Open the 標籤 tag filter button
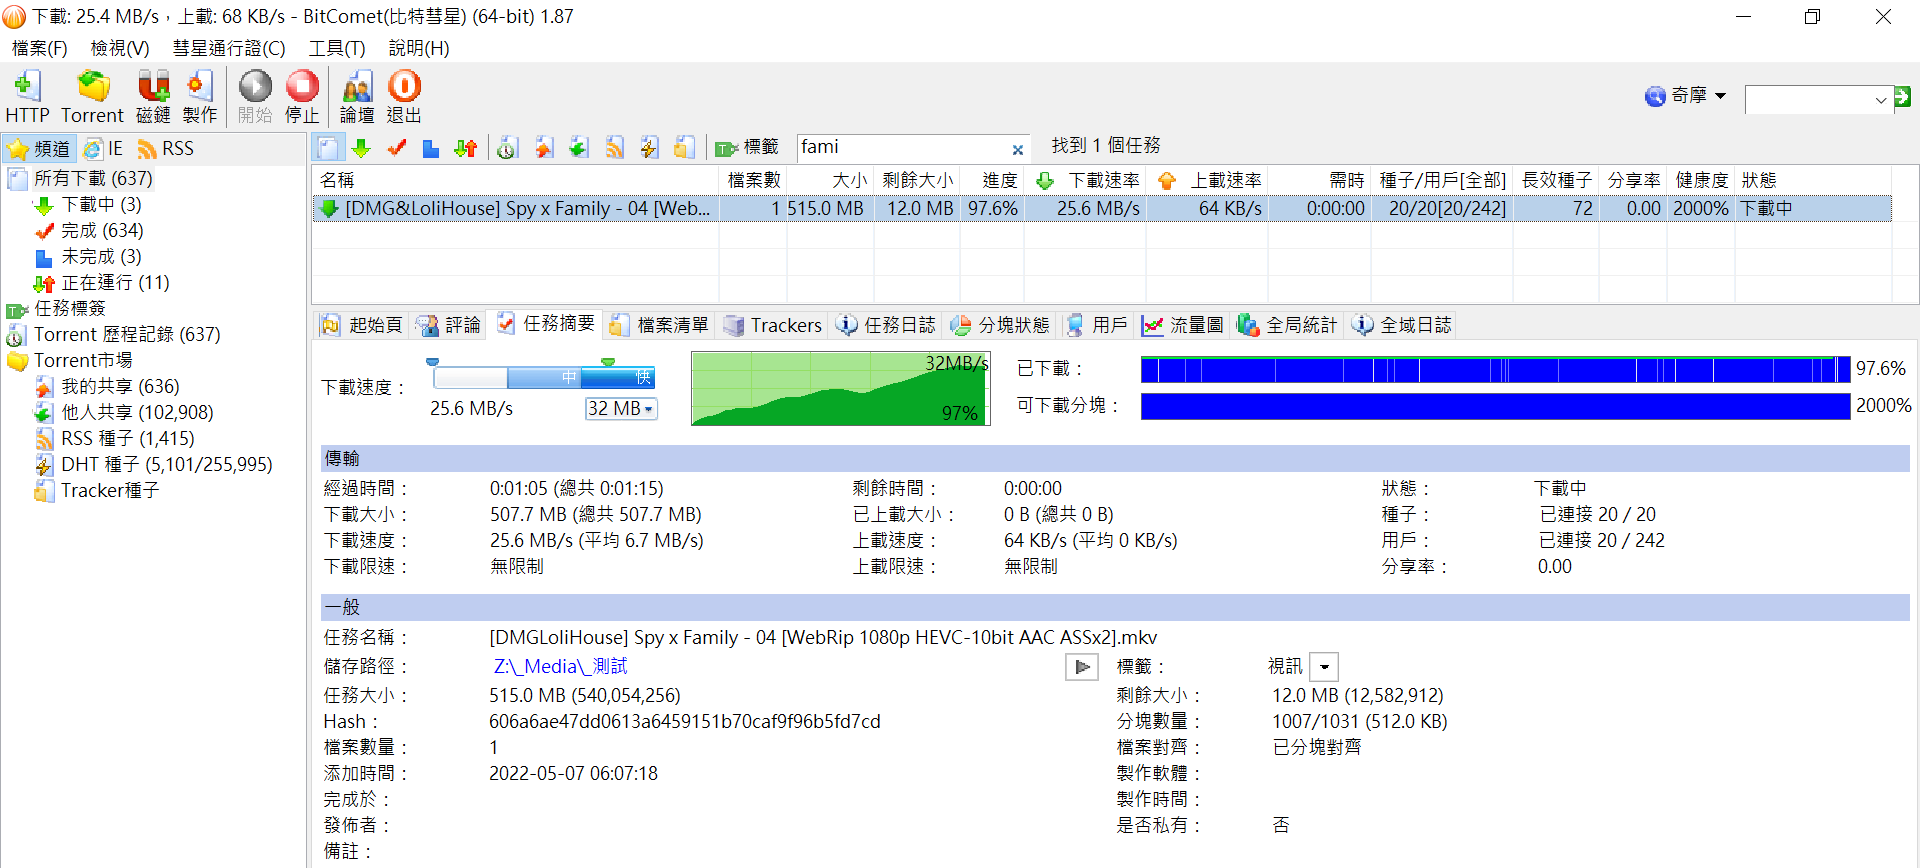 pyautogui.click(x=747, y=148)
